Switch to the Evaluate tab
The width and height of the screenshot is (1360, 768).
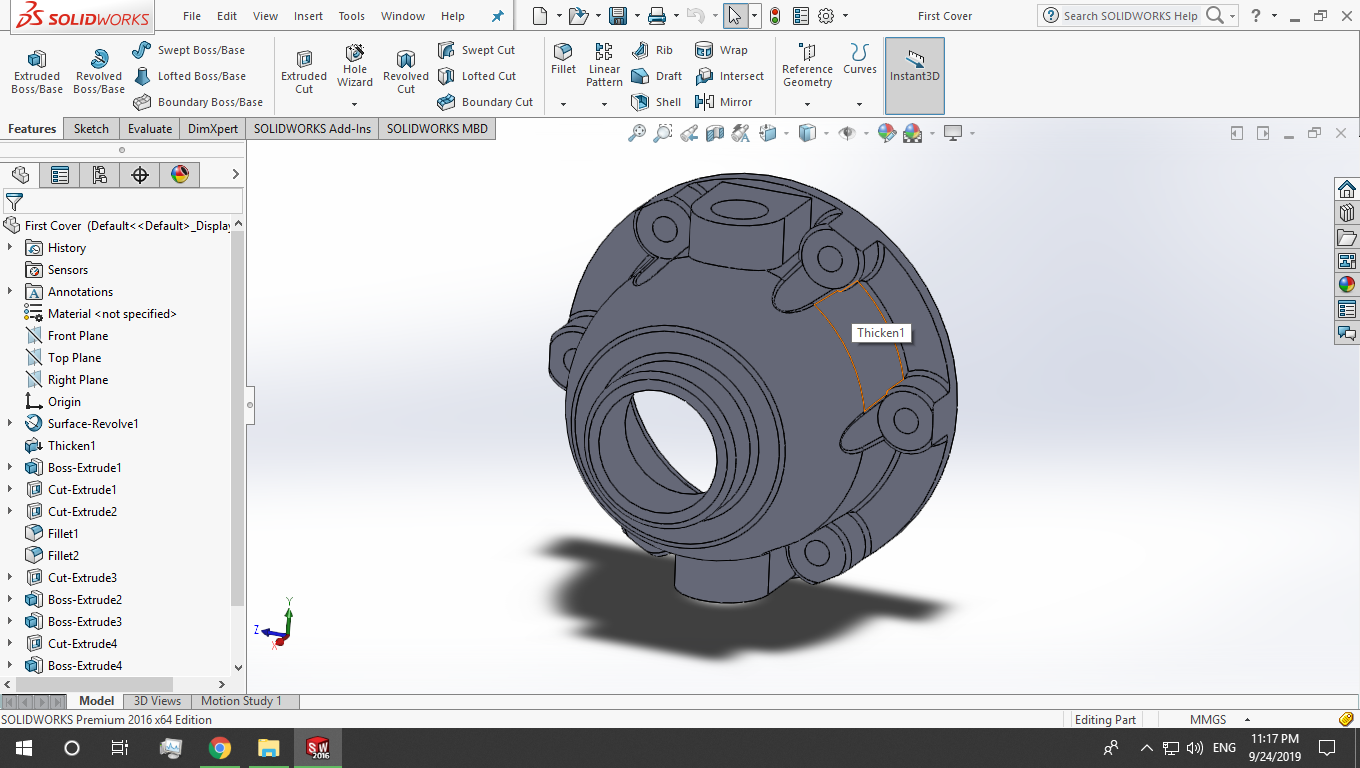point(150,128)
